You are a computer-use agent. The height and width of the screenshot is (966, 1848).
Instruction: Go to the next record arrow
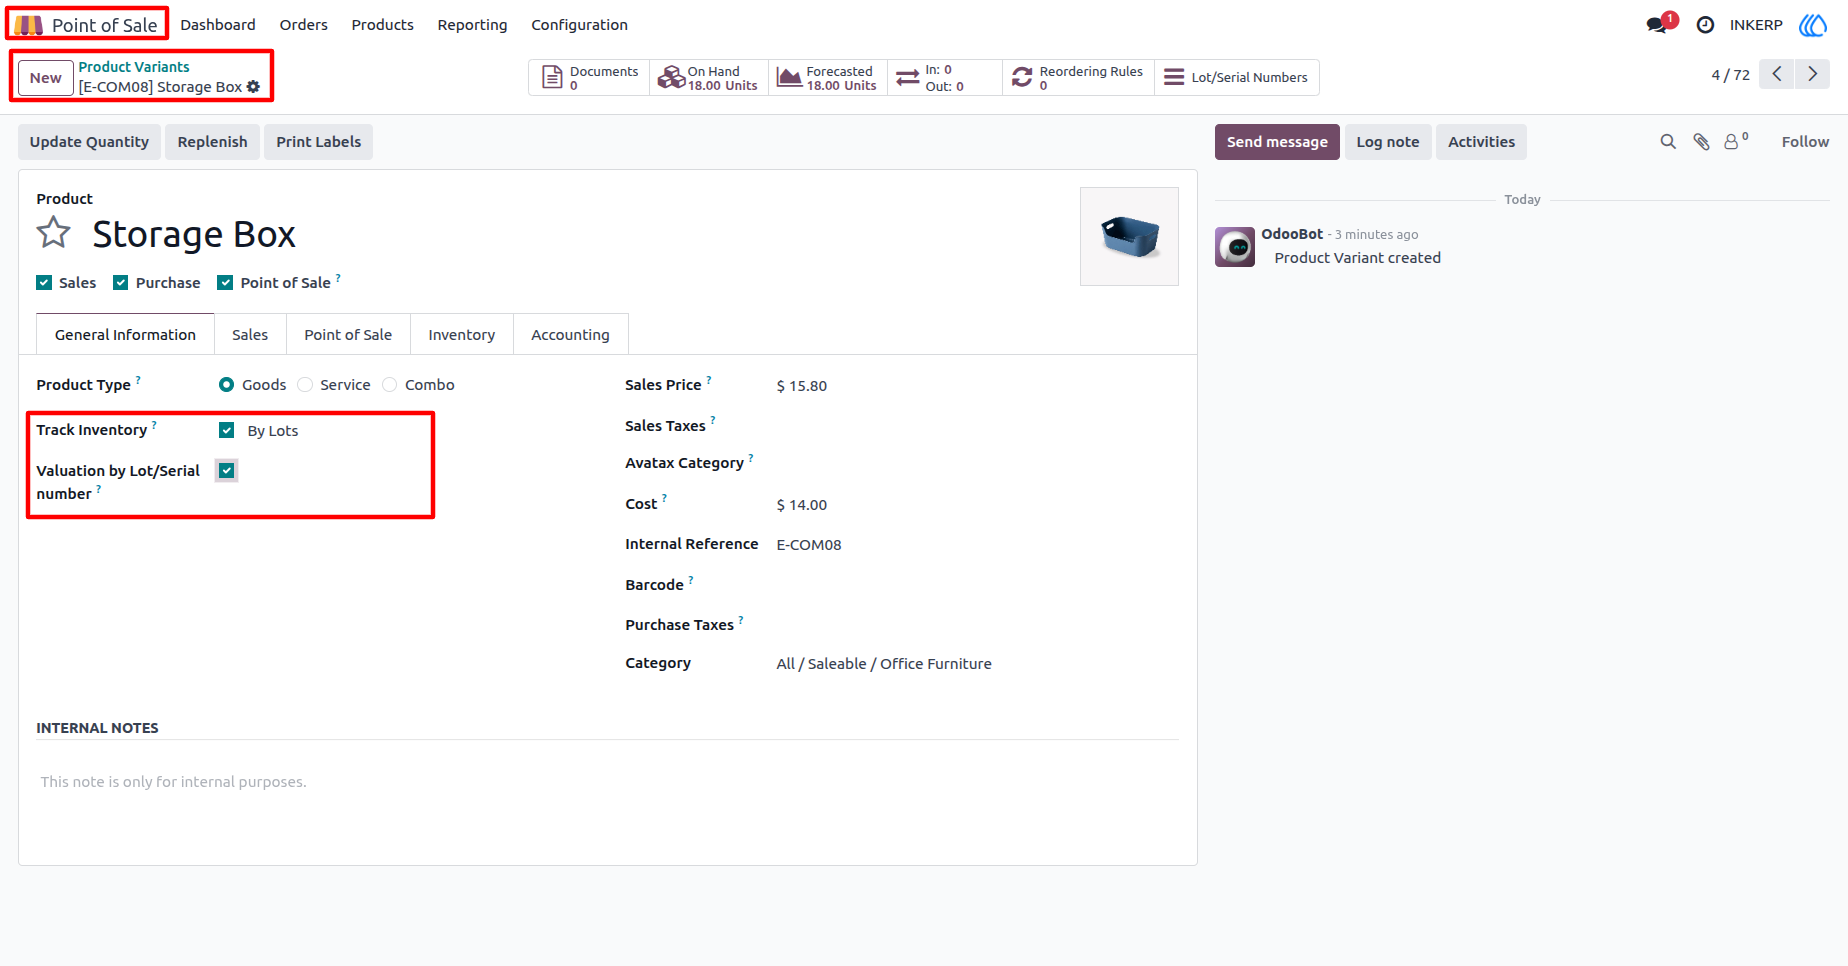1812,74
